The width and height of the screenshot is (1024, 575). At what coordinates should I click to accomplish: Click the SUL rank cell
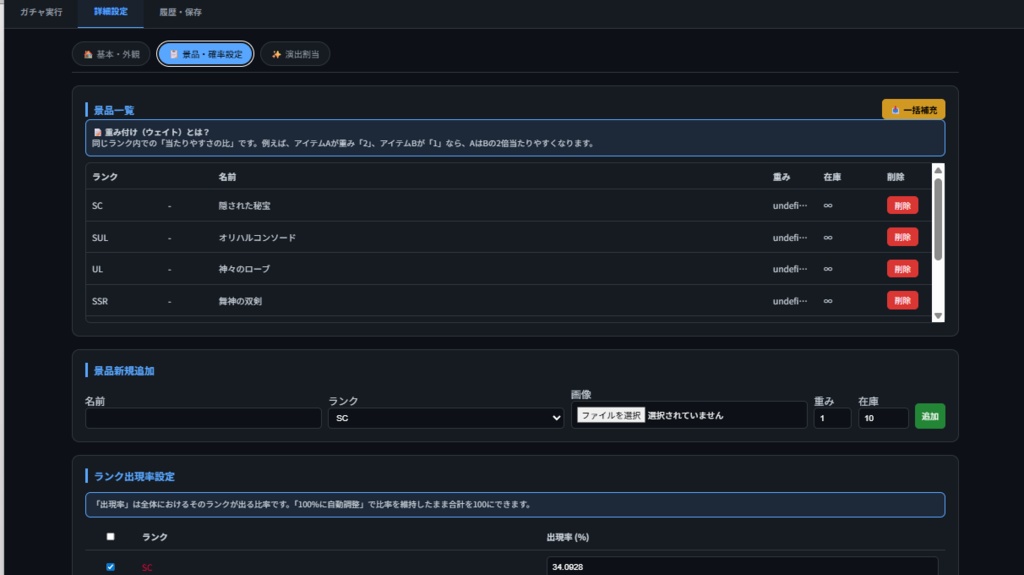pos(100,238)
